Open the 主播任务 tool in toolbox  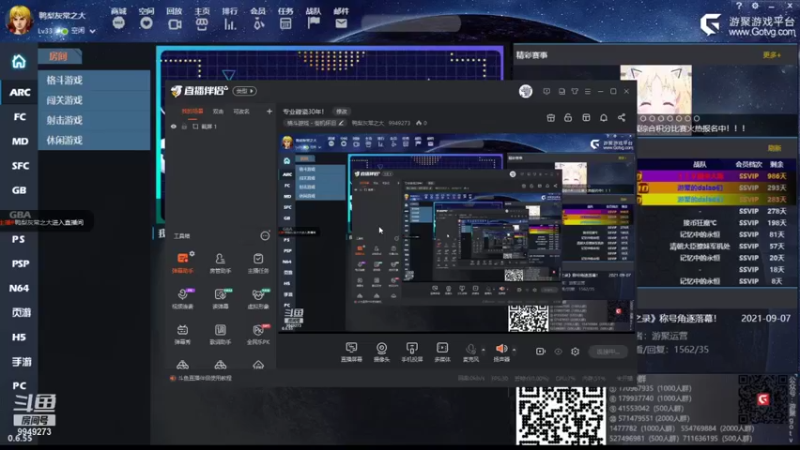tap(258, 263)
